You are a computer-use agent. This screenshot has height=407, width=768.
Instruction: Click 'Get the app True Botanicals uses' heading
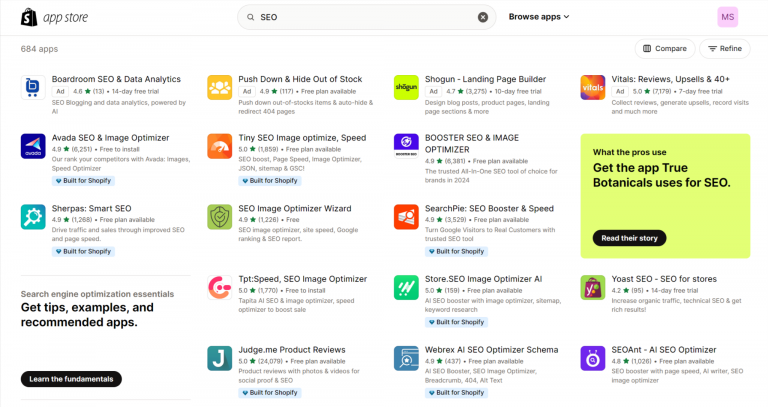pyautogui.click(x=662, y=175)
